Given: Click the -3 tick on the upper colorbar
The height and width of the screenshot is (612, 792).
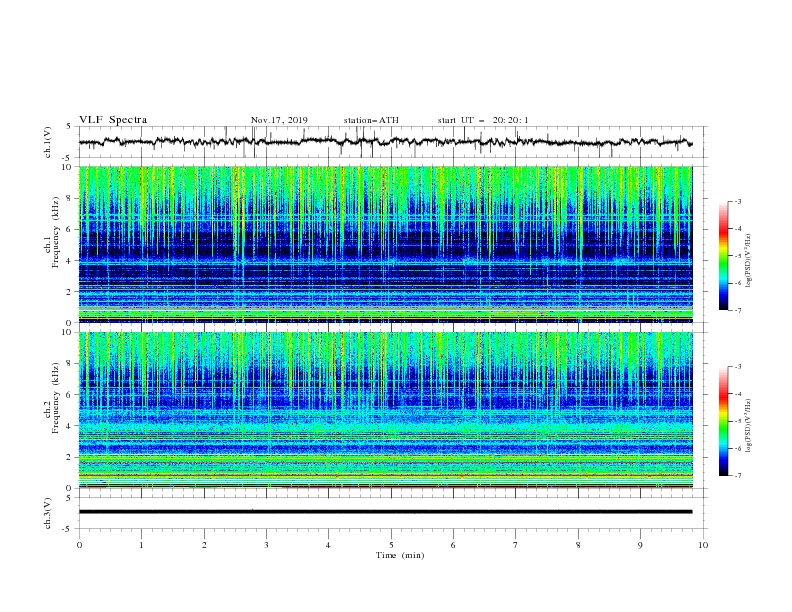Looking at the screenshot, I should pos(737,201).
